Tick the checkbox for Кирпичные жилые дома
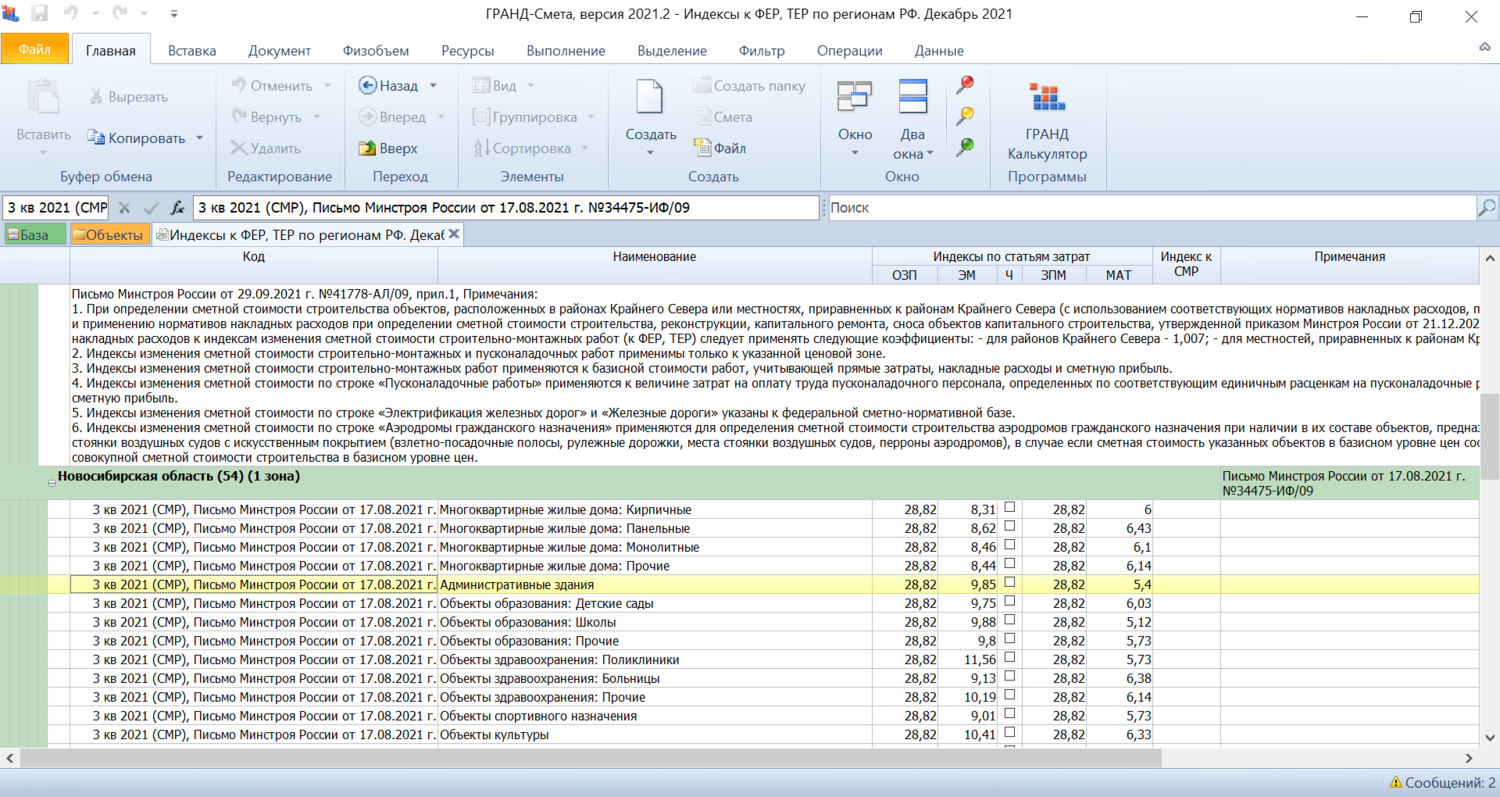 tap(1009, 508)
